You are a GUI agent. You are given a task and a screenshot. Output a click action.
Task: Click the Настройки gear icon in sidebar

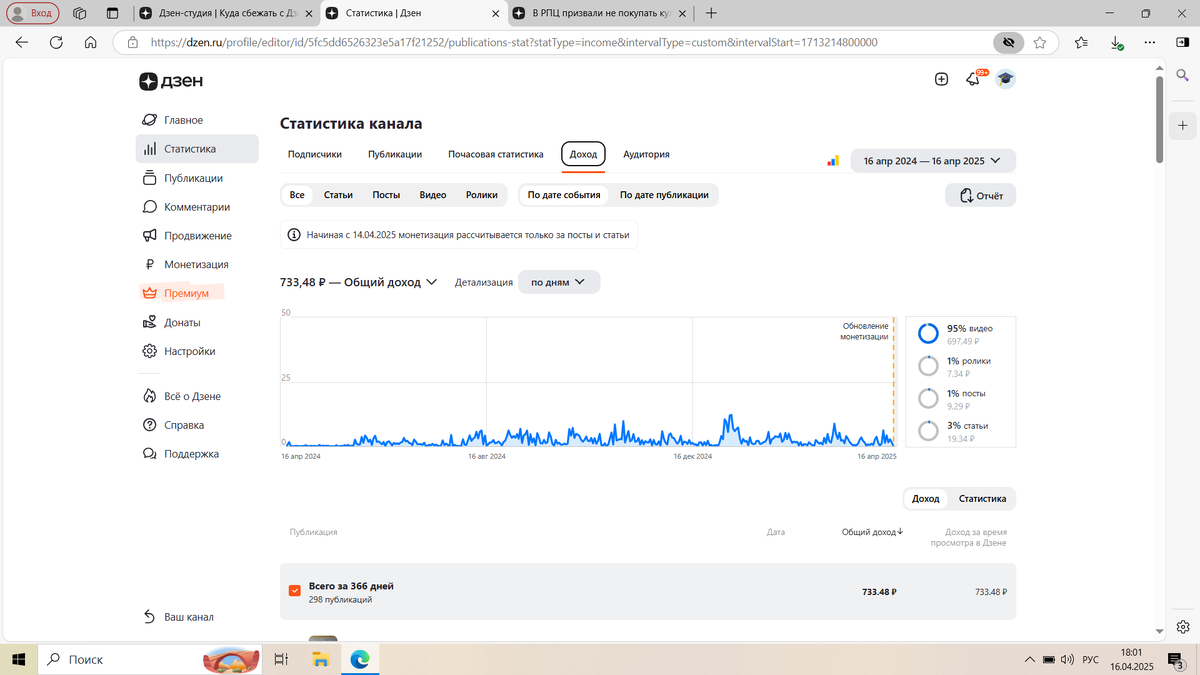coord(149,352)
